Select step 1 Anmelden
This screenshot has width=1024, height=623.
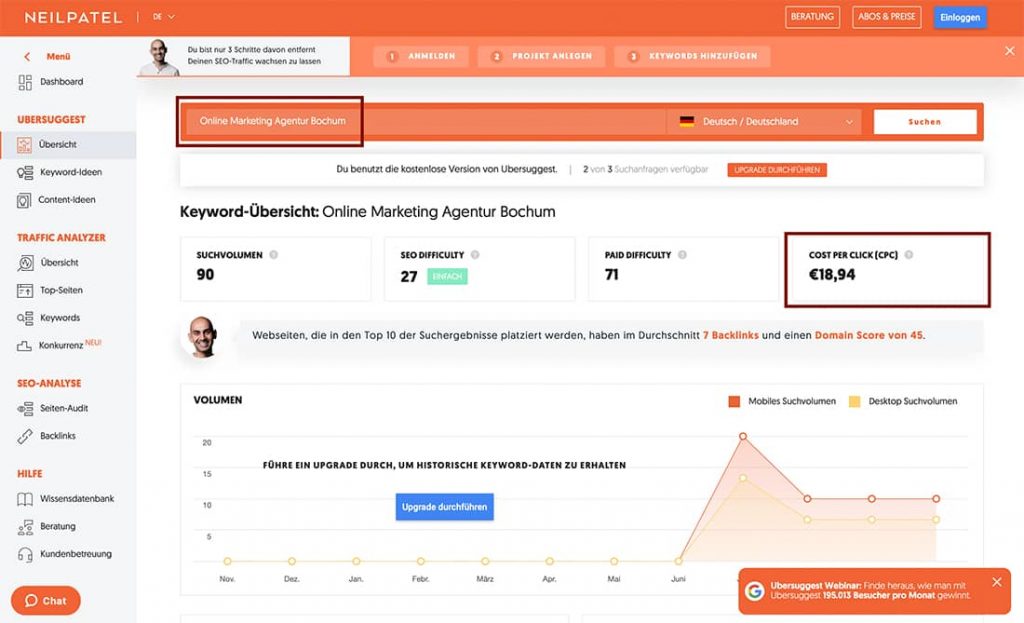422,56
